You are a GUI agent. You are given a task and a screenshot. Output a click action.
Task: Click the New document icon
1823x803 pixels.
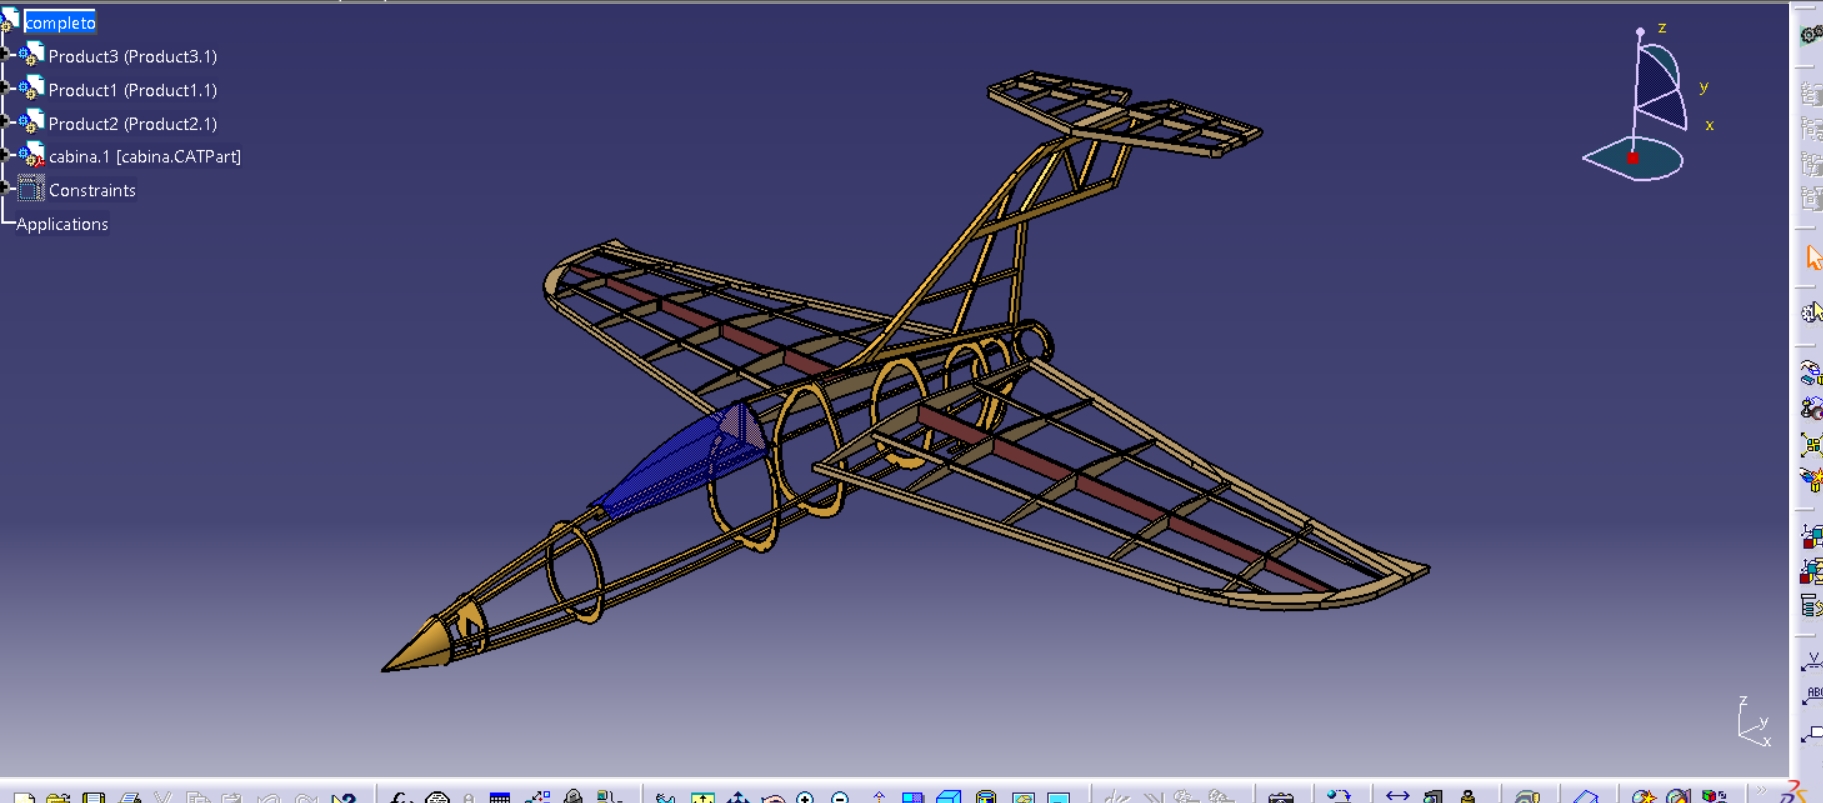click(x=23, y=798)
